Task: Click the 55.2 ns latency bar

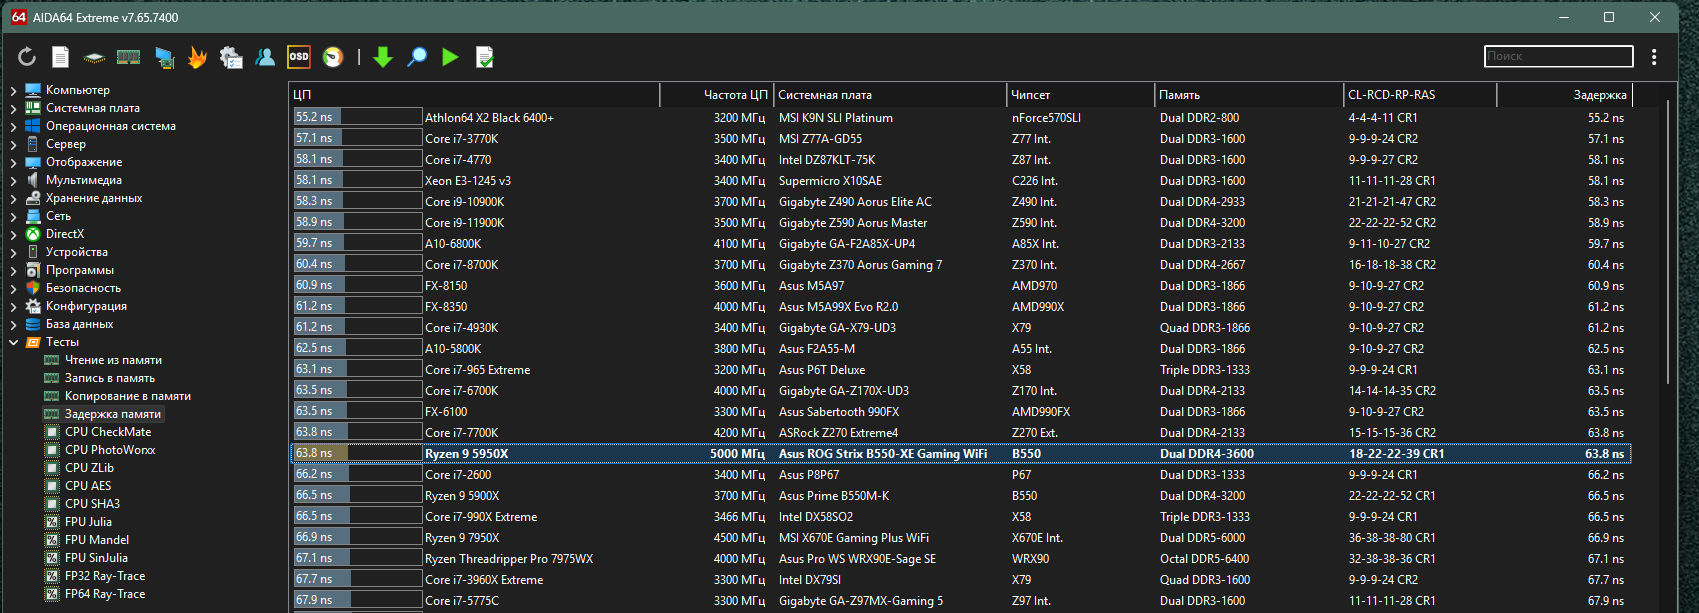Action: [x=357, y=117]
